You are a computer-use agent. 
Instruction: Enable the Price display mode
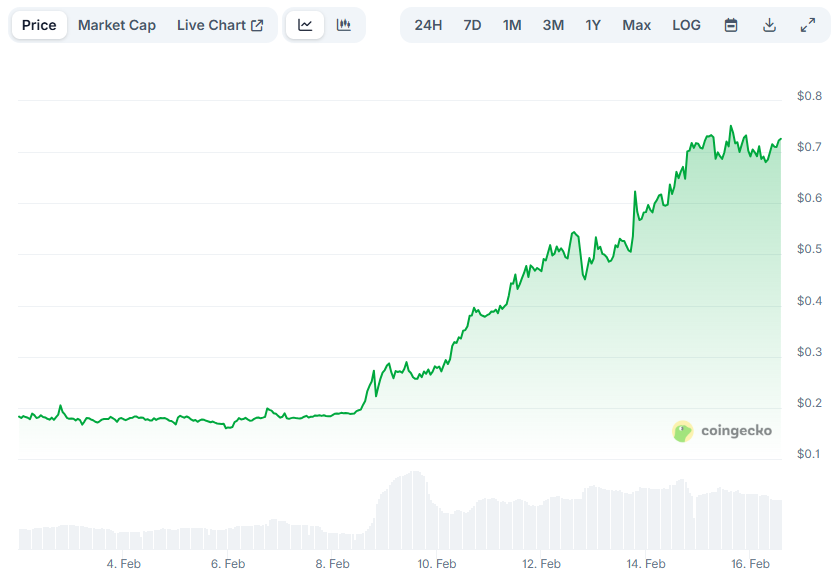[x=38, y=24]
